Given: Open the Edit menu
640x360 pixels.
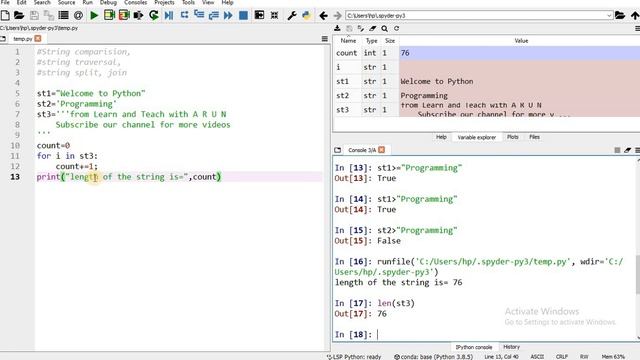Looking at the screenshot, I should pos(21,2).
